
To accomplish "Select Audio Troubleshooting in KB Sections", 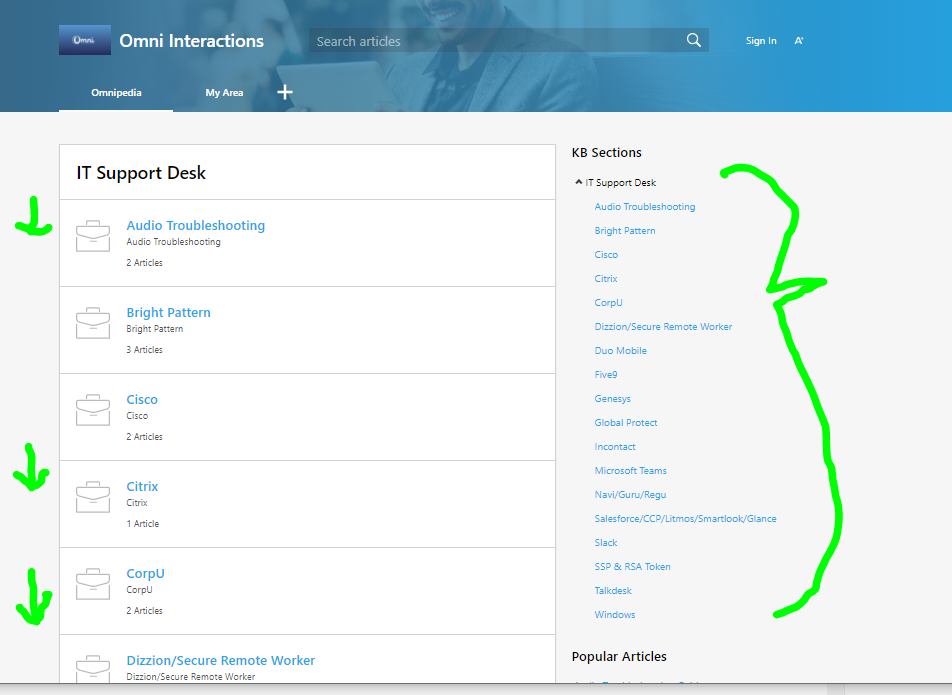I will (645, 206).
